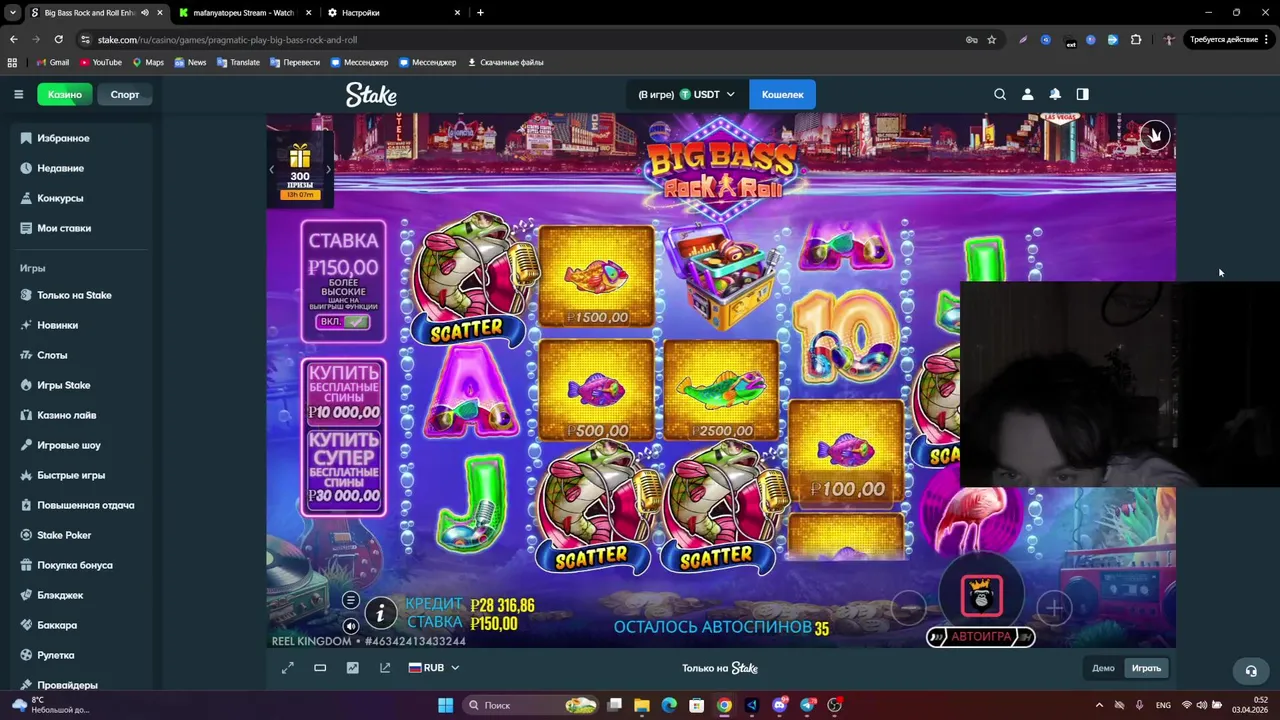1280x720 pixels.
Task: Open Microsoft Edge from taskbar
Action: pyautogui.click(x=669, y=705)
